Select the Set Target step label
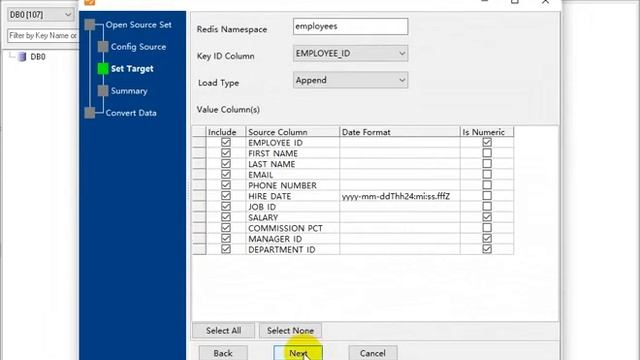This screenshot has height=360, width=640. pyautogui.click(x=132, y=69)
